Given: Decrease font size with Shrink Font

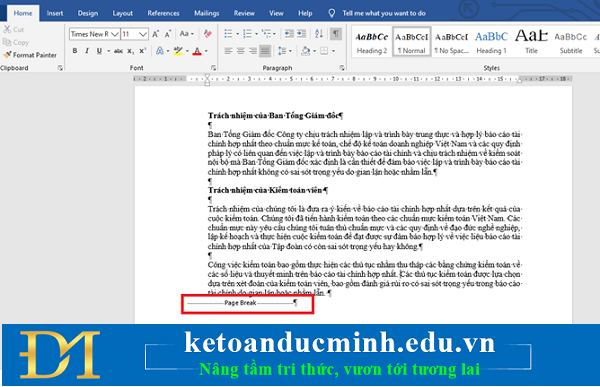Looking at the screenshot, I should pyautogui.click(x=168, y=34).
